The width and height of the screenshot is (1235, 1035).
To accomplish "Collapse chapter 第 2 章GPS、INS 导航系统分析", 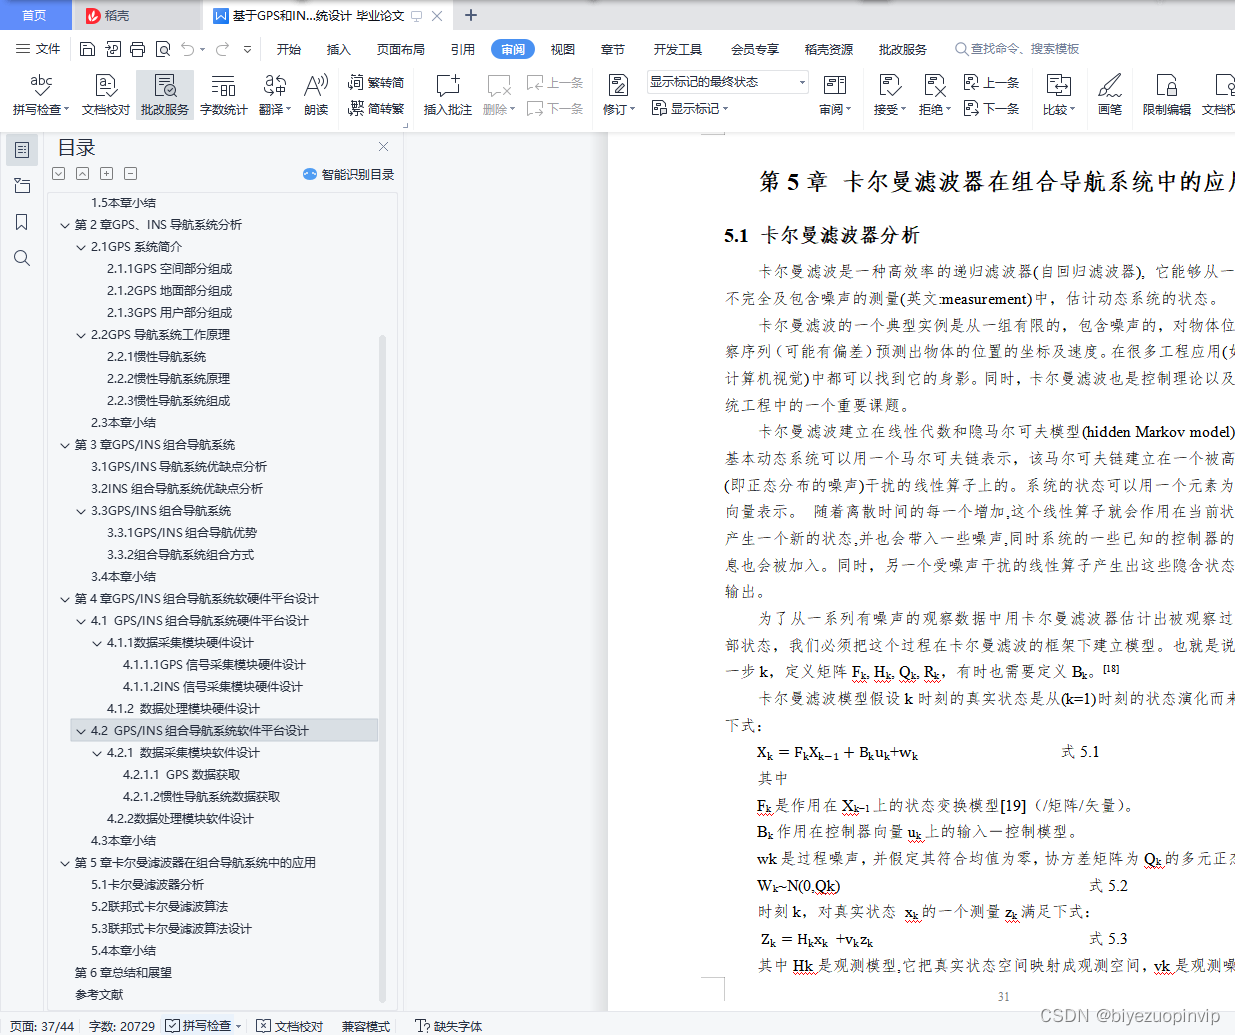I will tap(64, 224).
